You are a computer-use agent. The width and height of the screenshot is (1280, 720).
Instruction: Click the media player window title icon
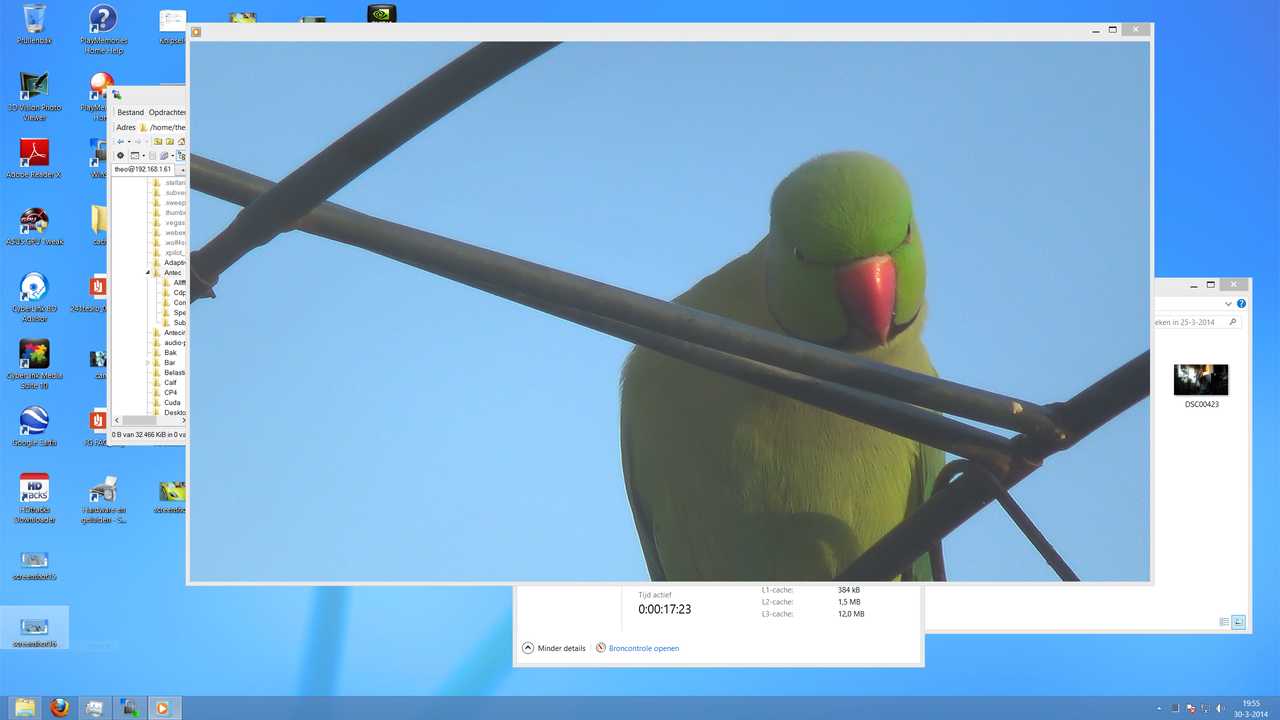196,32
